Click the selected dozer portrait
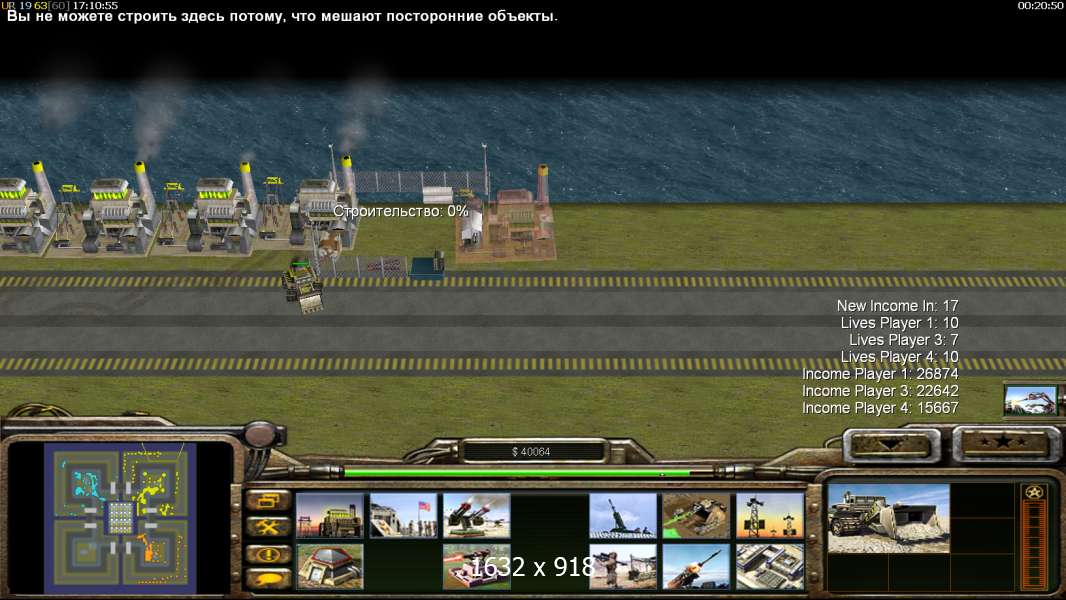Image resolution: width=1066 pixels, height=600 pixels. (x=889, y=518)
